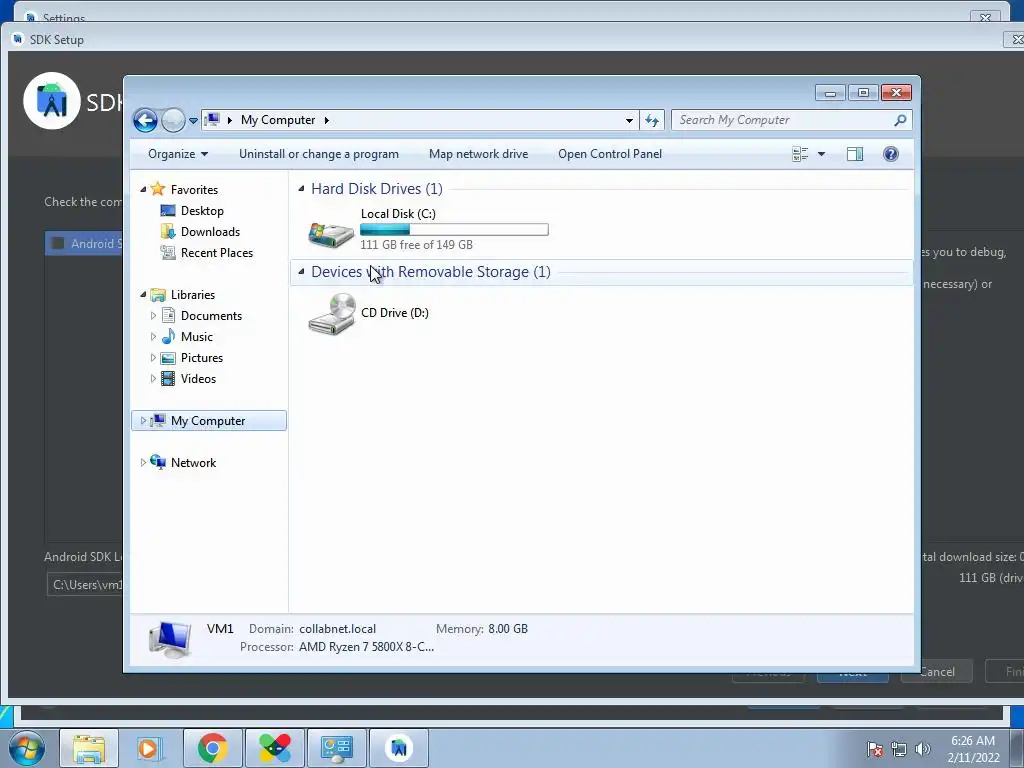Open the address bar history dropdown
The height and width of the screenshot is (768, 1024).
pyautogui.click(x=629, y=120)
